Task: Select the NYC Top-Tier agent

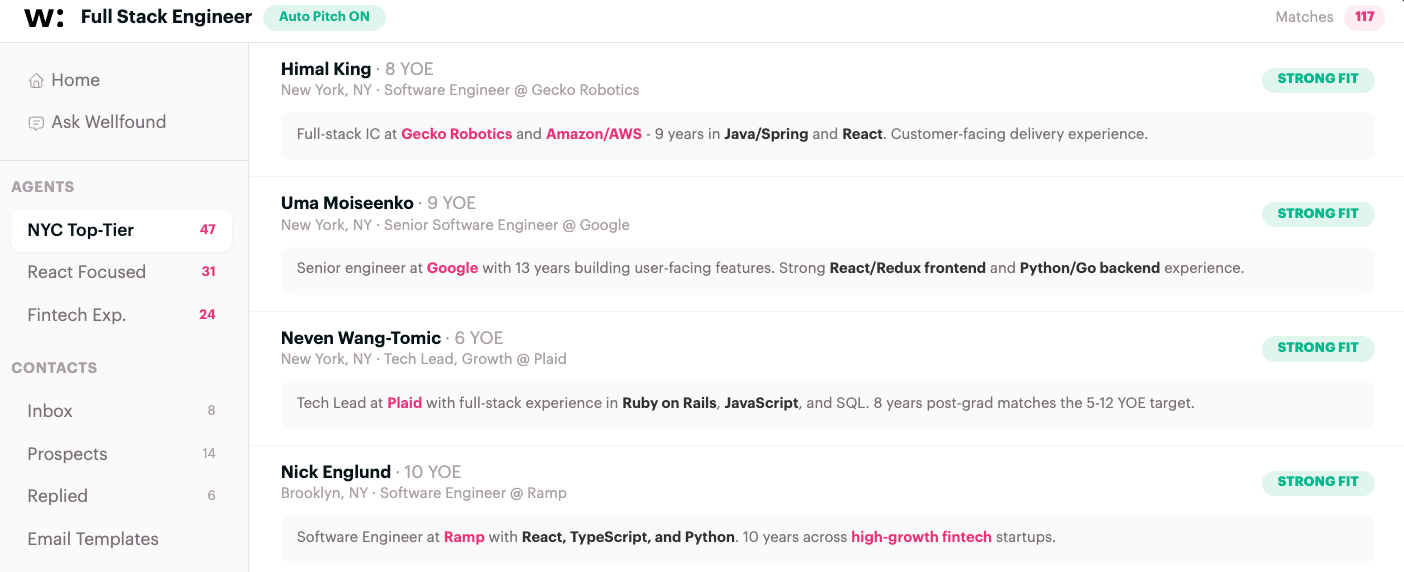Action: point(121,230)
